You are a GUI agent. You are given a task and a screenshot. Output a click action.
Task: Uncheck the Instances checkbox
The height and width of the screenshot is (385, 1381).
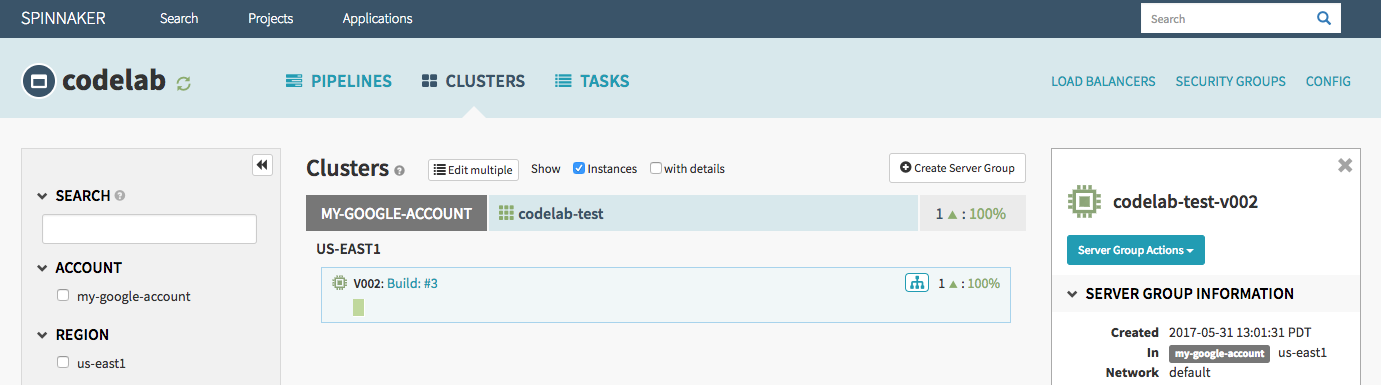[579, 168]
